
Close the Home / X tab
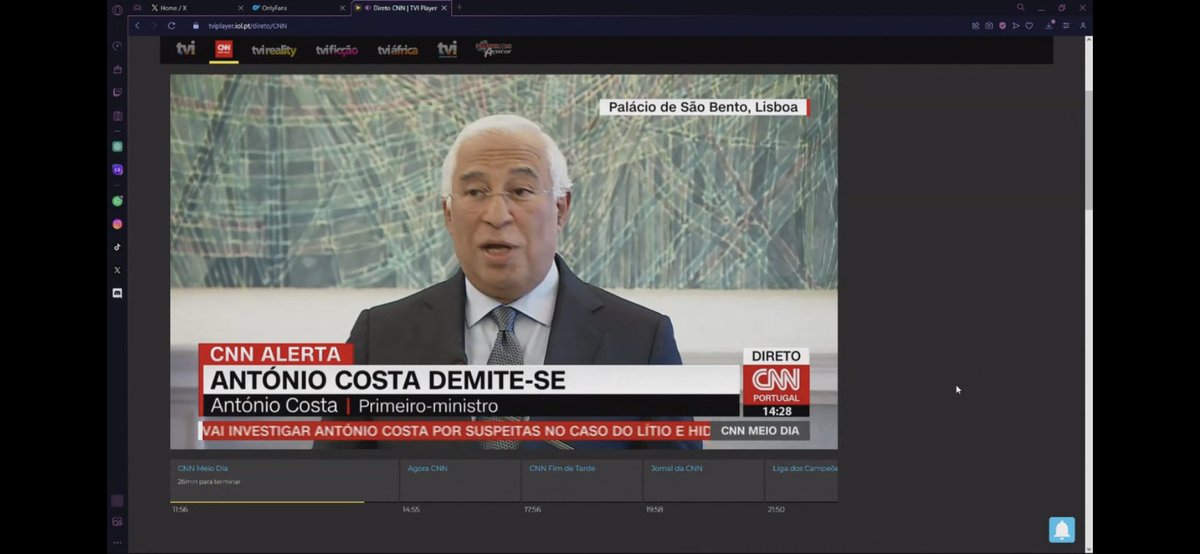[239, 7]
